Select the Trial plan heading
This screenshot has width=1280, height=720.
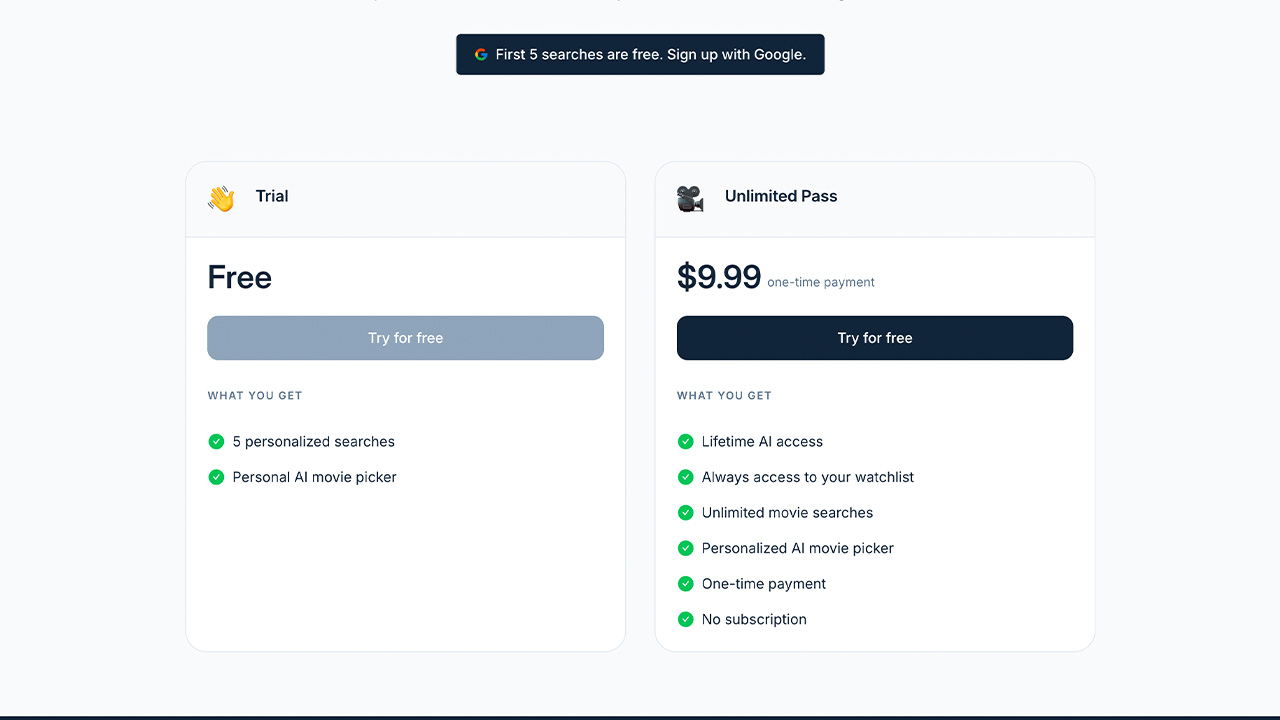tap(272, 196)
